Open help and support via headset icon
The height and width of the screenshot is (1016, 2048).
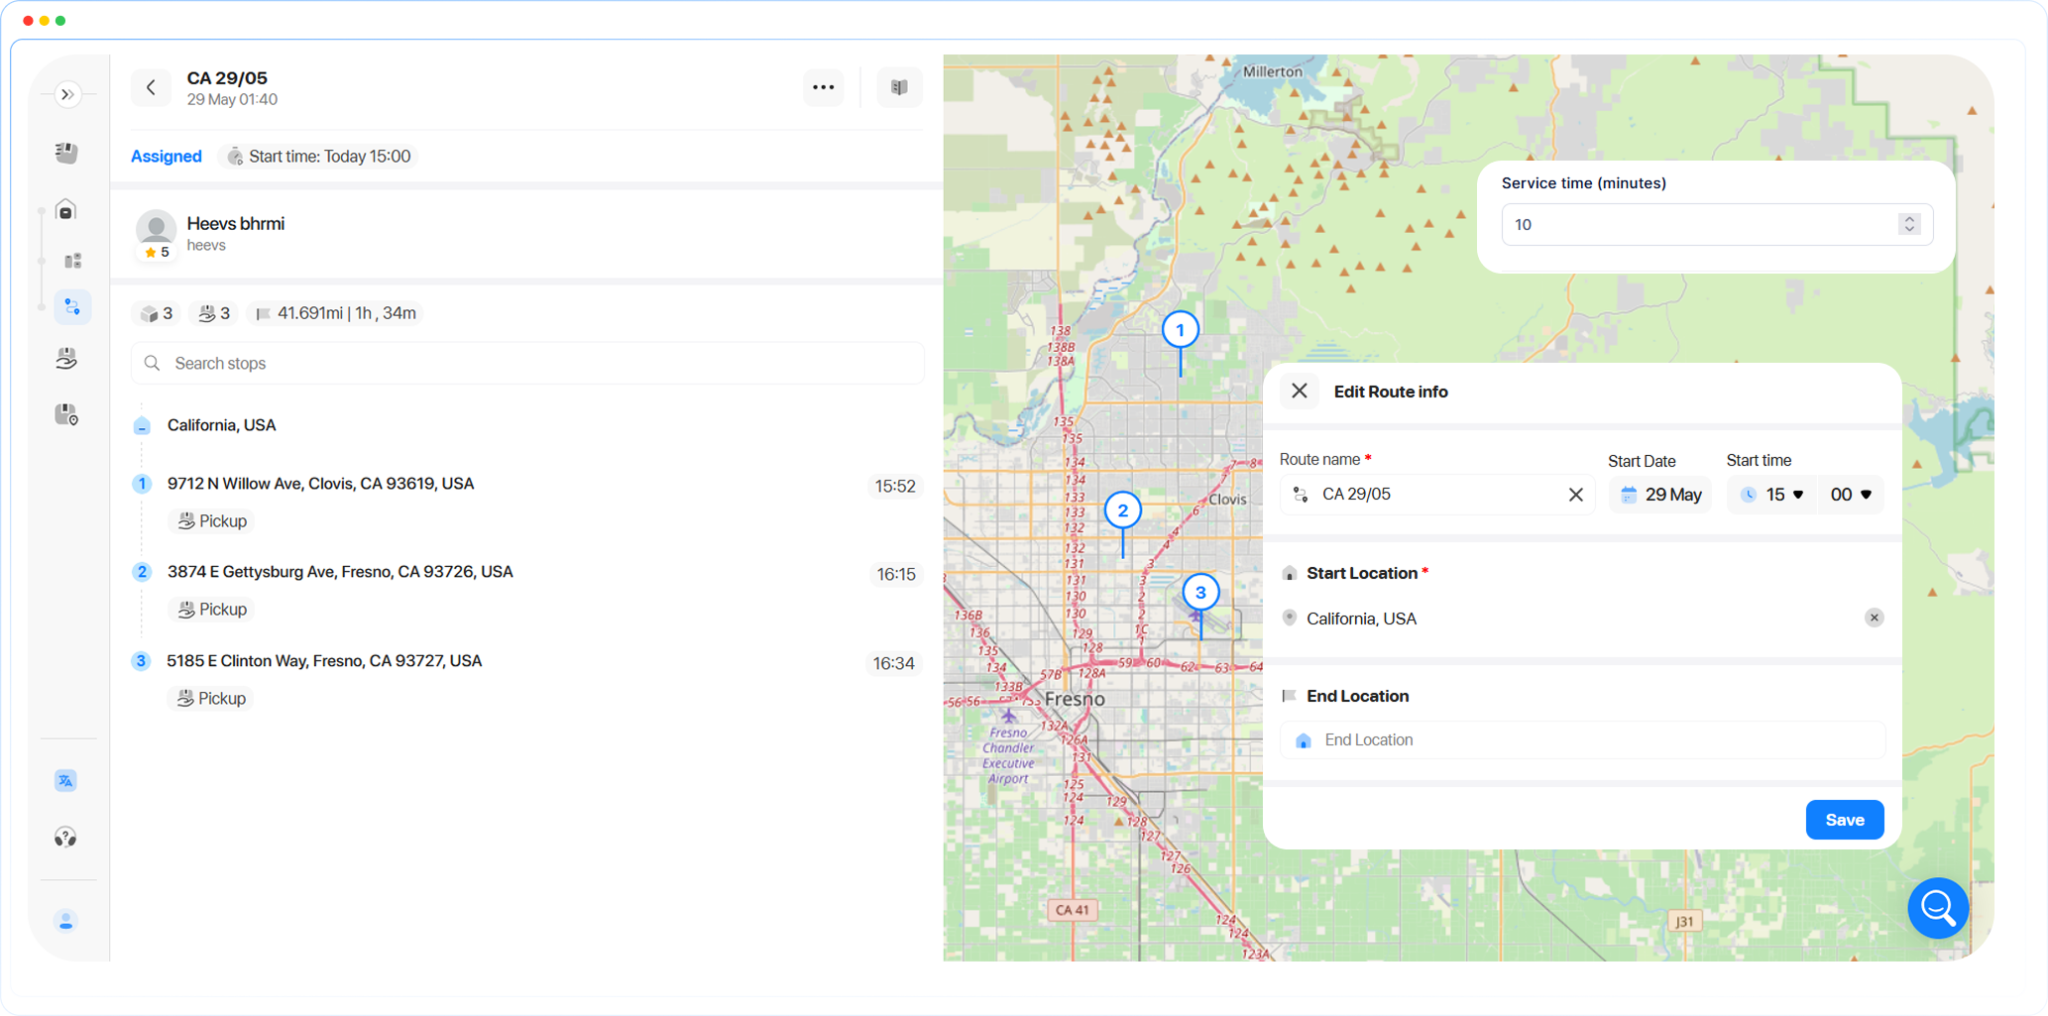pyautogui.click(x=66, y=838)
